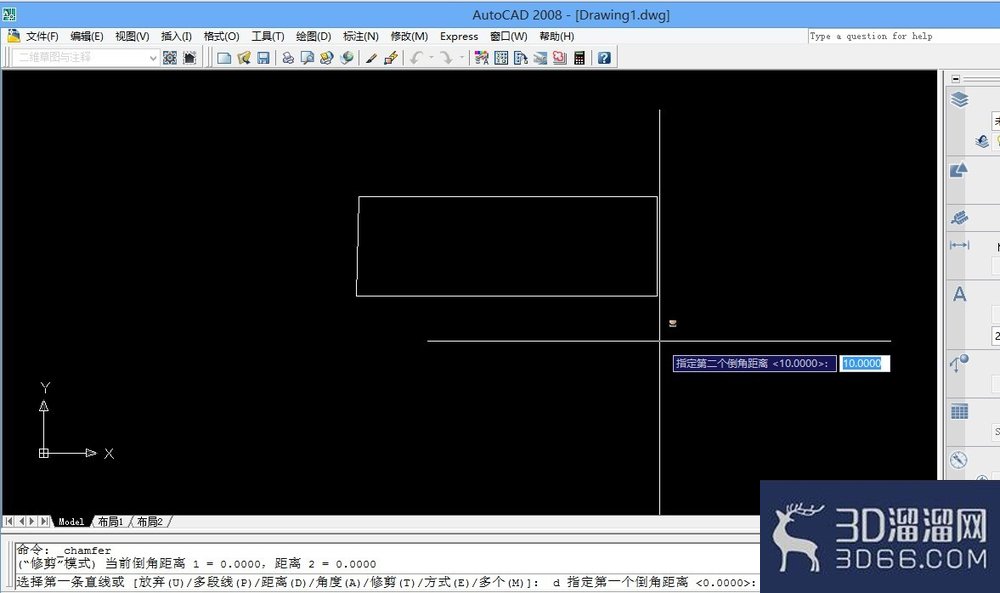Expand the Undo history dropdown arrow
Screen dimensions: 1000x593
431,58
